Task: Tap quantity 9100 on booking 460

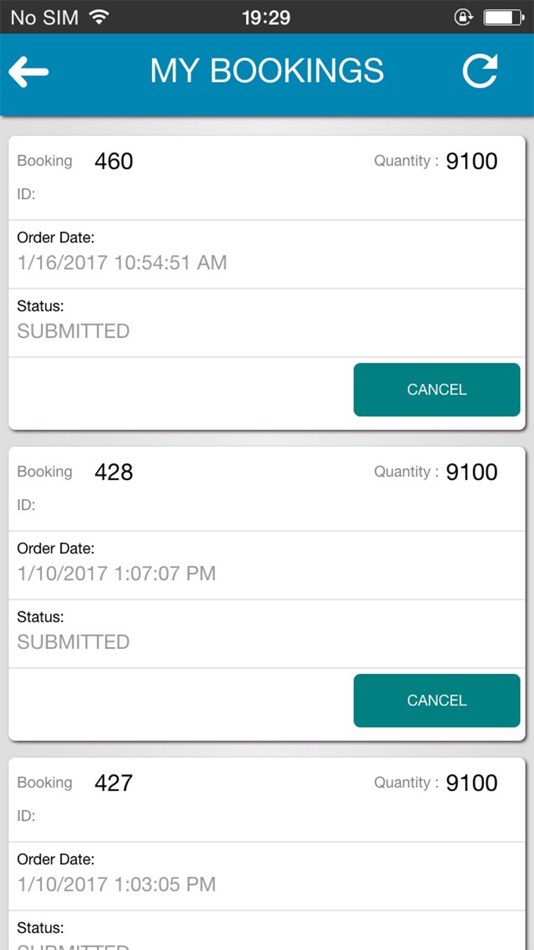Action: pyautogui.click(x=472, y=161)
